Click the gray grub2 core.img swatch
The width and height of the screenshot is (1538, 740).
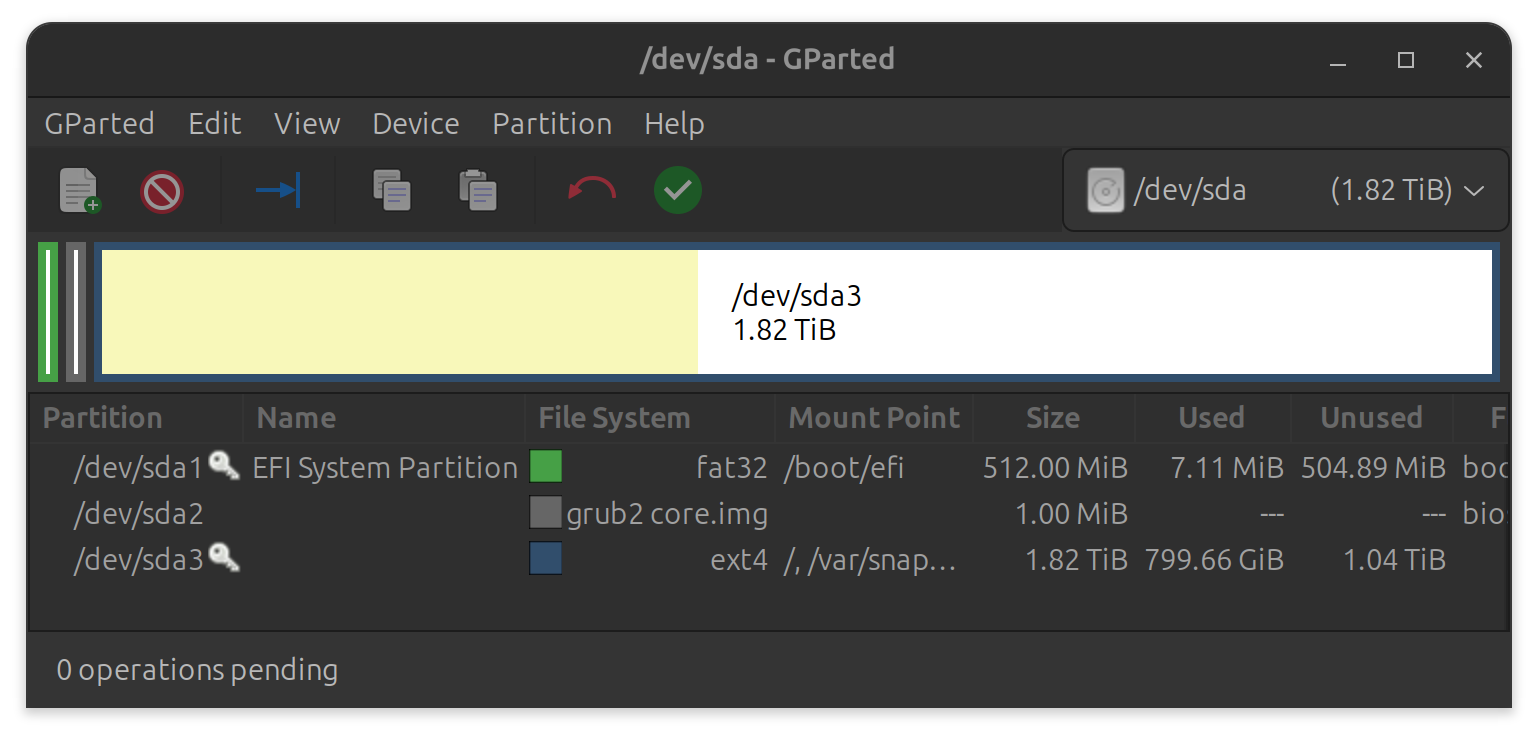pos(546,513)
